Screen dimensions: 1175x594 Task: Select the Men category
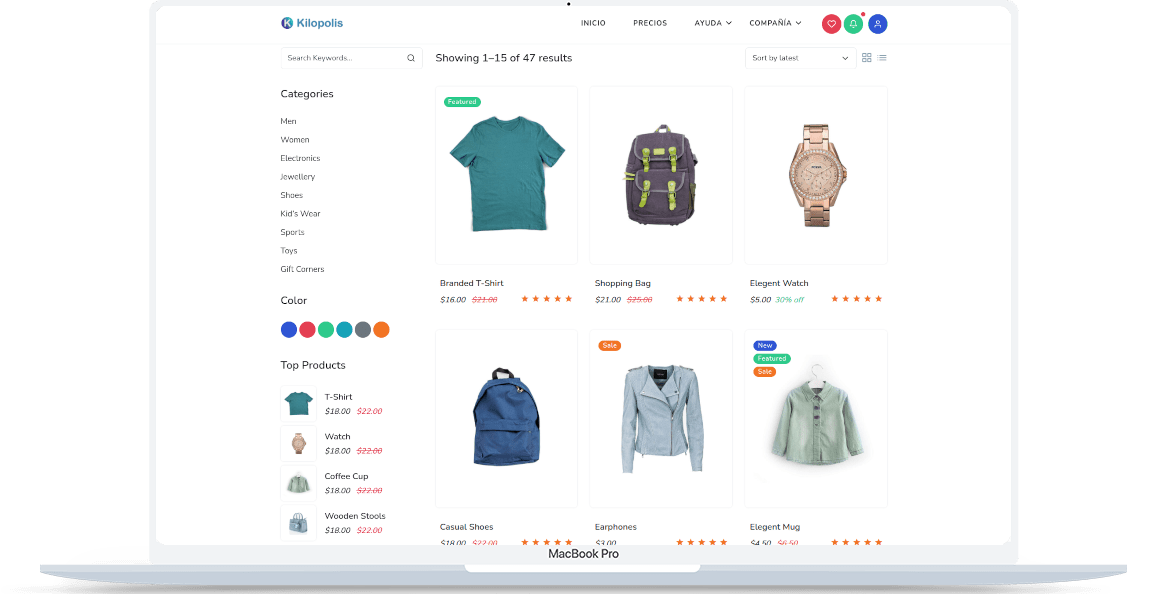click(x=289, y=121)
